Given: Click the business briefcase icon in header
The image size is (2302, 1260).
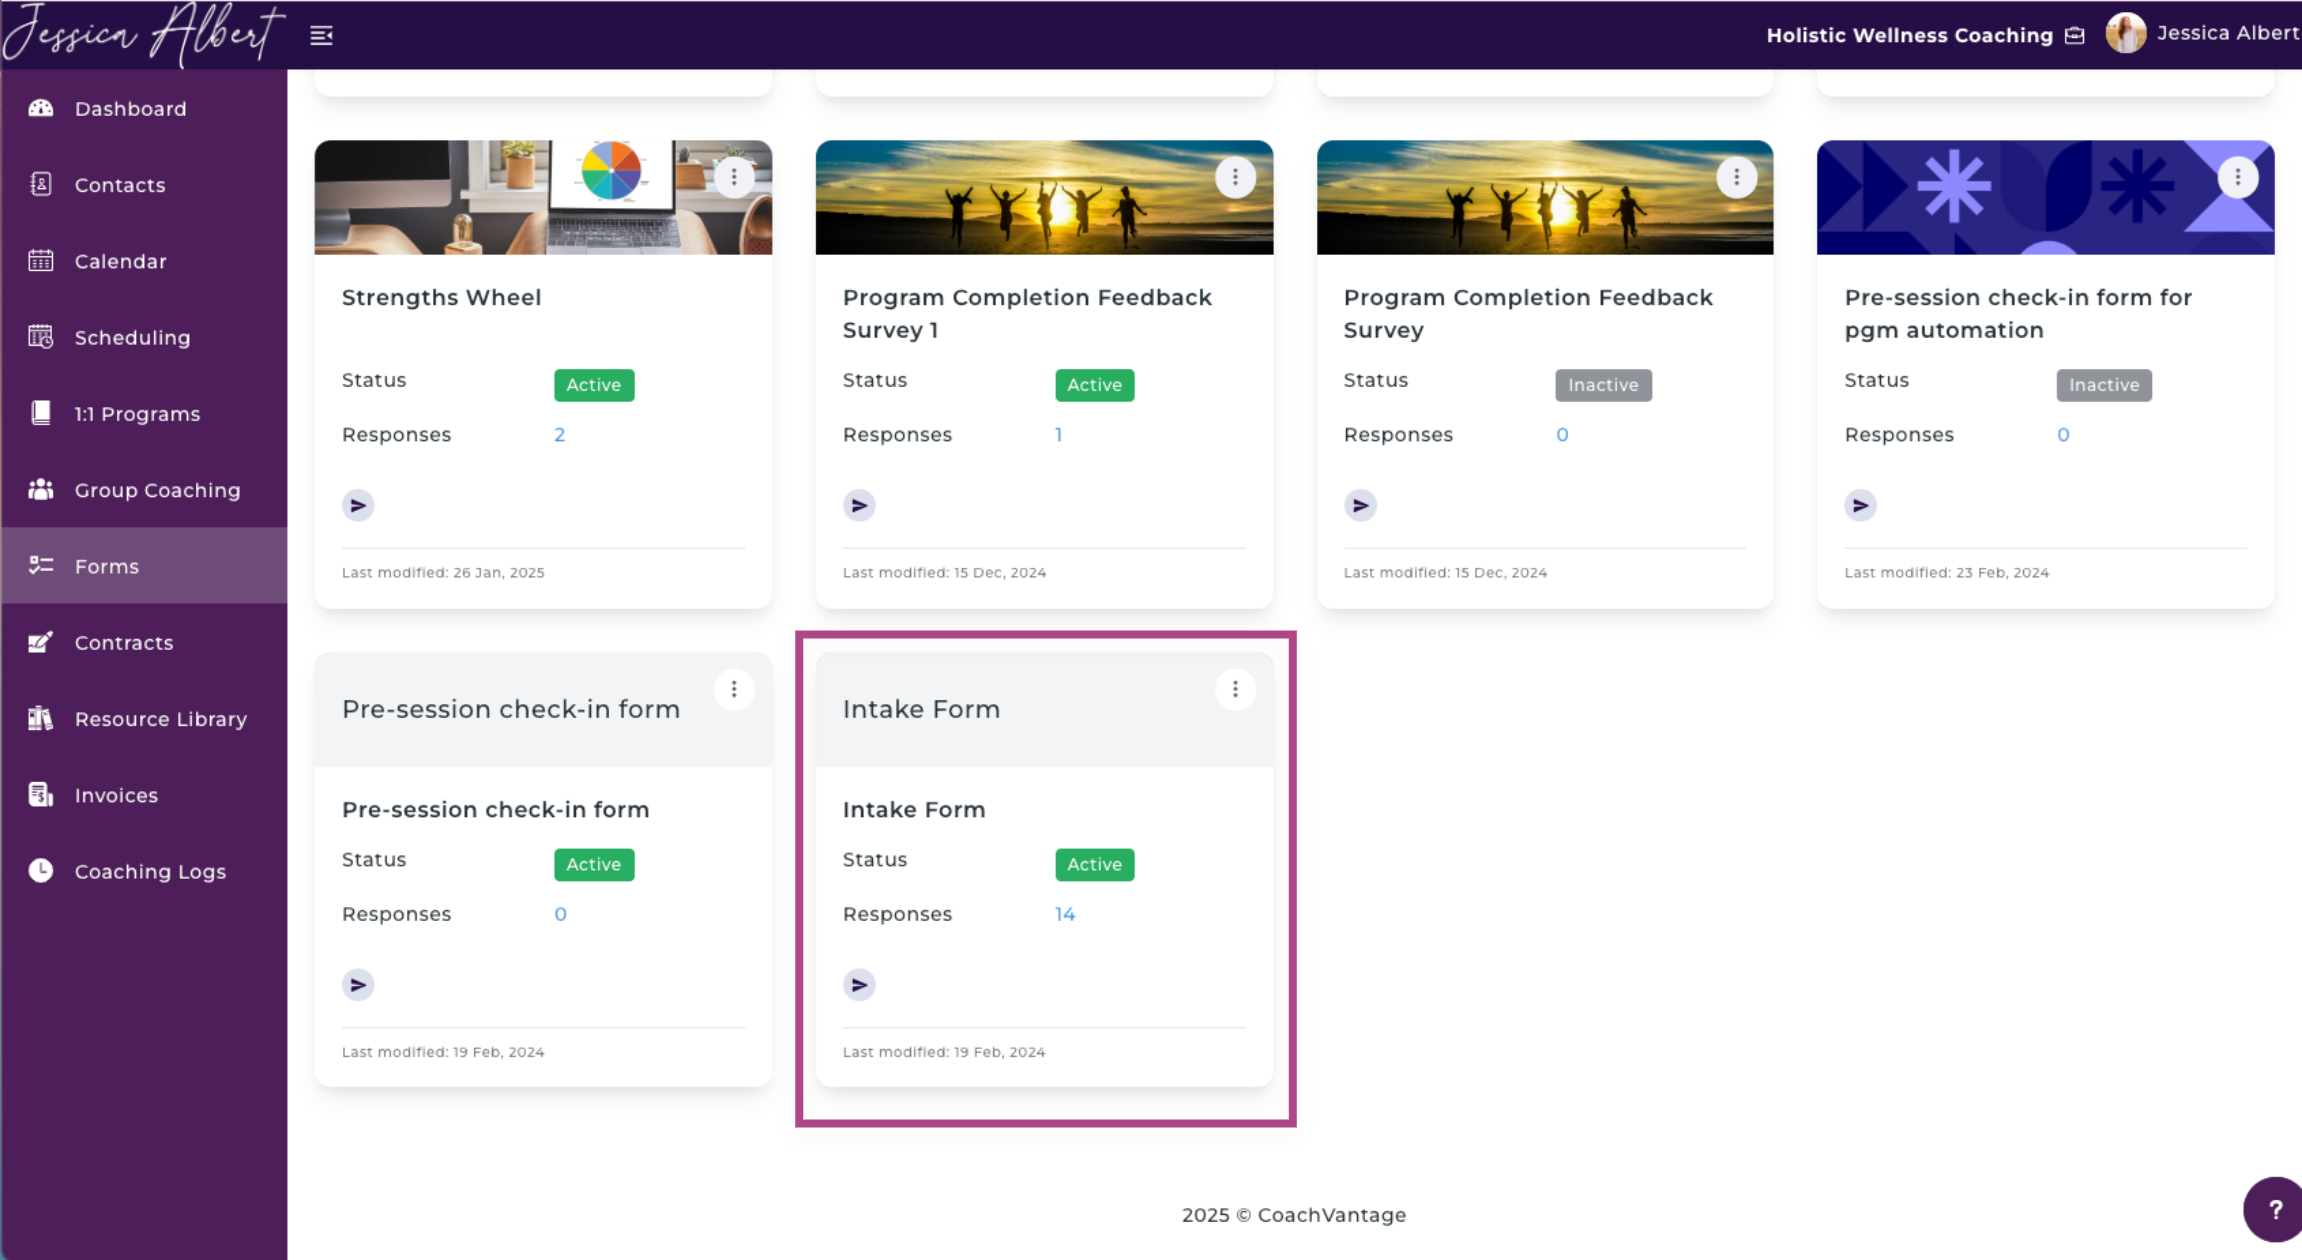Looking at the screenshot, I should click(x=2075, y=36).
